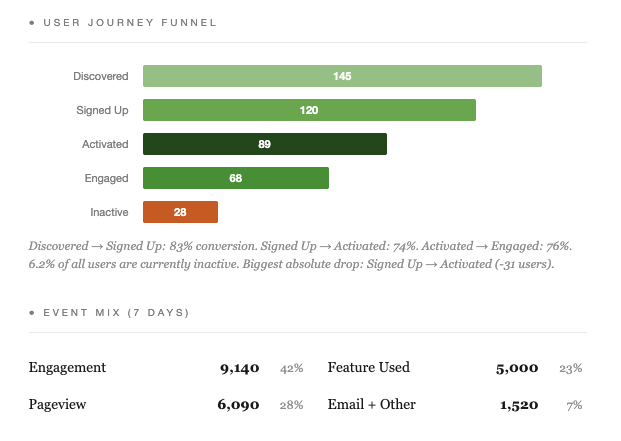The width and height of the screenshot is (621, 441).
Task: Select the Signed Up bar with 120
Action: (309, 110)
